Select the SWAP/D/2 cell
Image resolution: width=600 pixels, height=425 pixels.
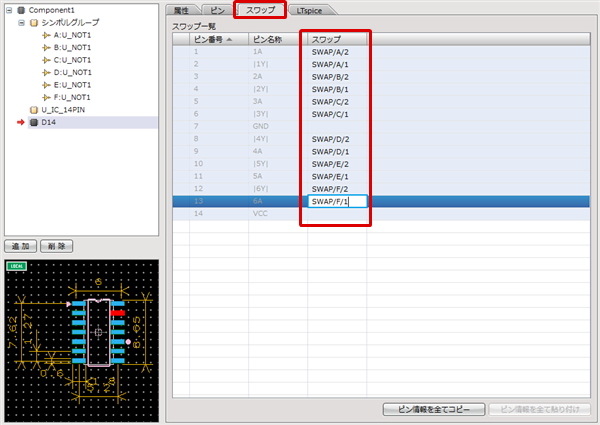point(337,139)
